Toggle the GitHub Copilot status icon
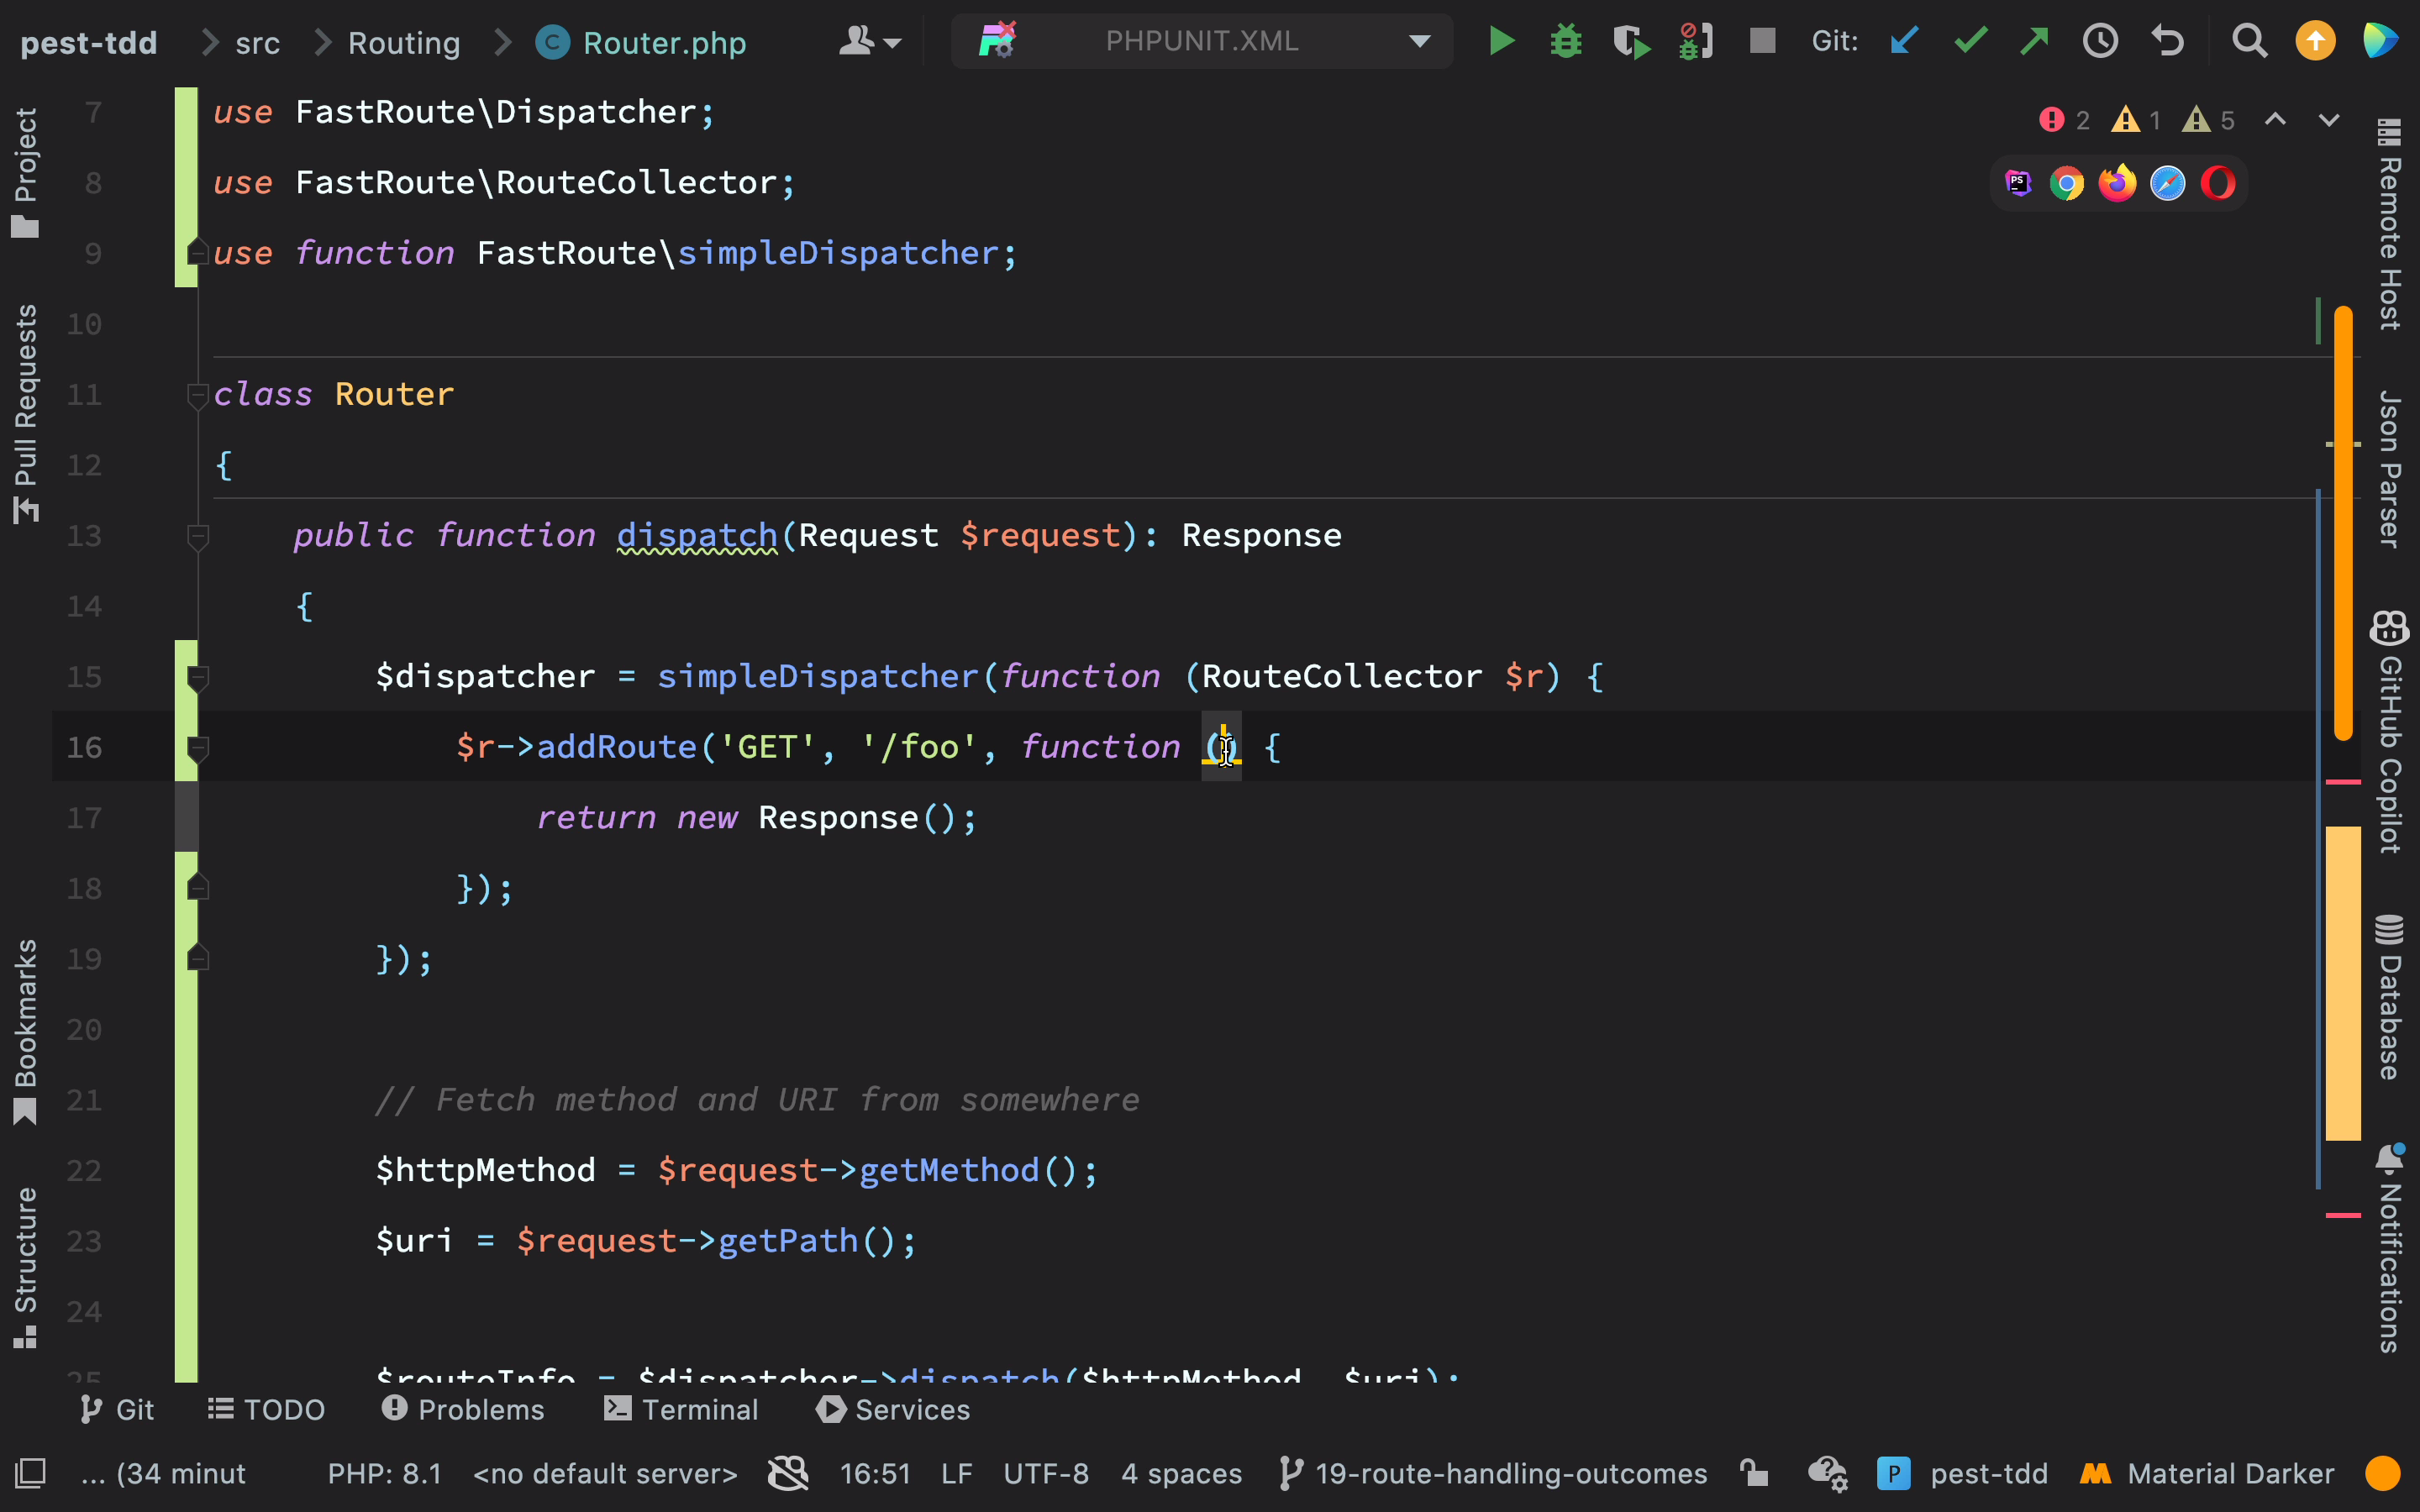The height and width of the screenshot is (1512, 2420). tap(788, 1474)
